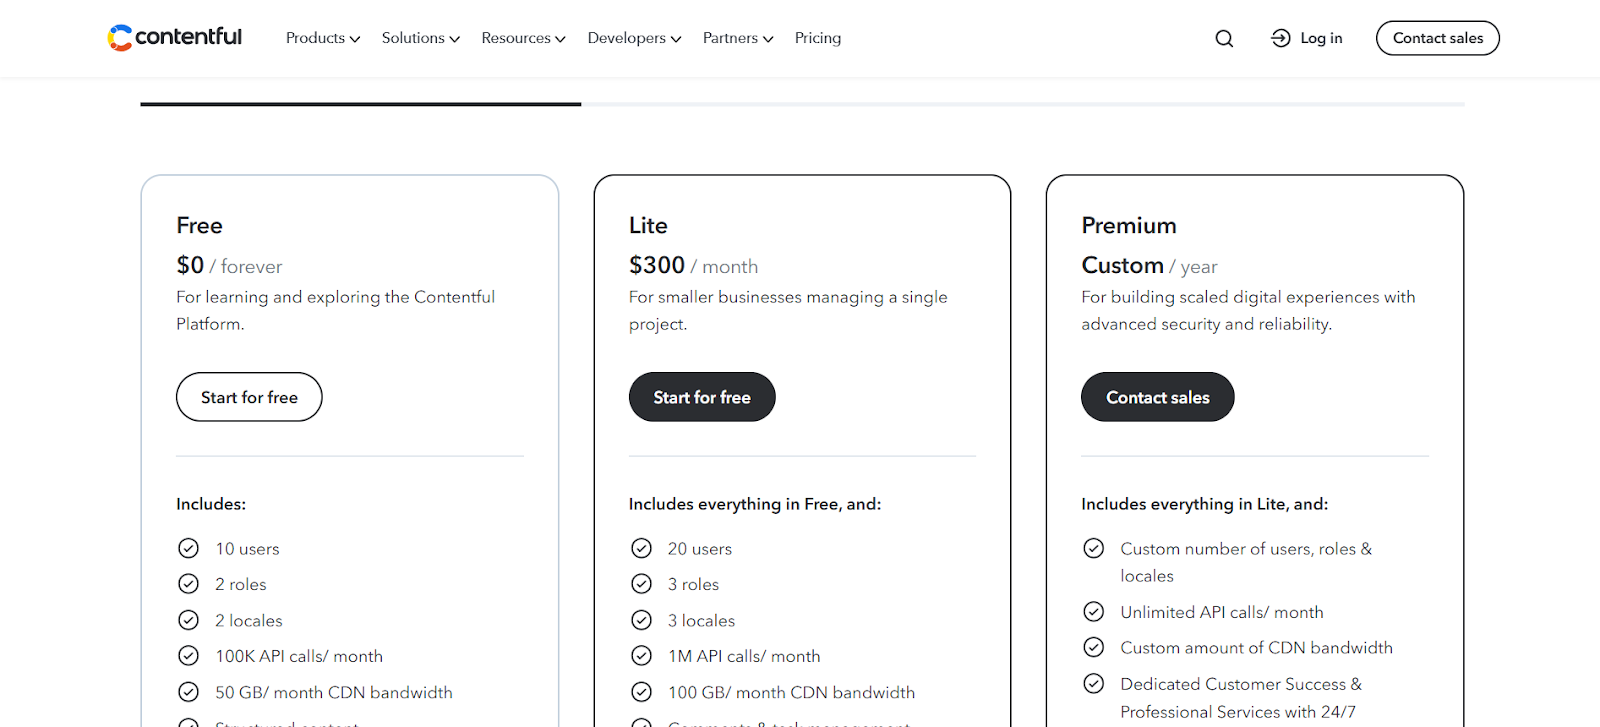Expand the Developers dropdown menu
The height and width of the screenshot is (727, 1600).
click(635, 38)
